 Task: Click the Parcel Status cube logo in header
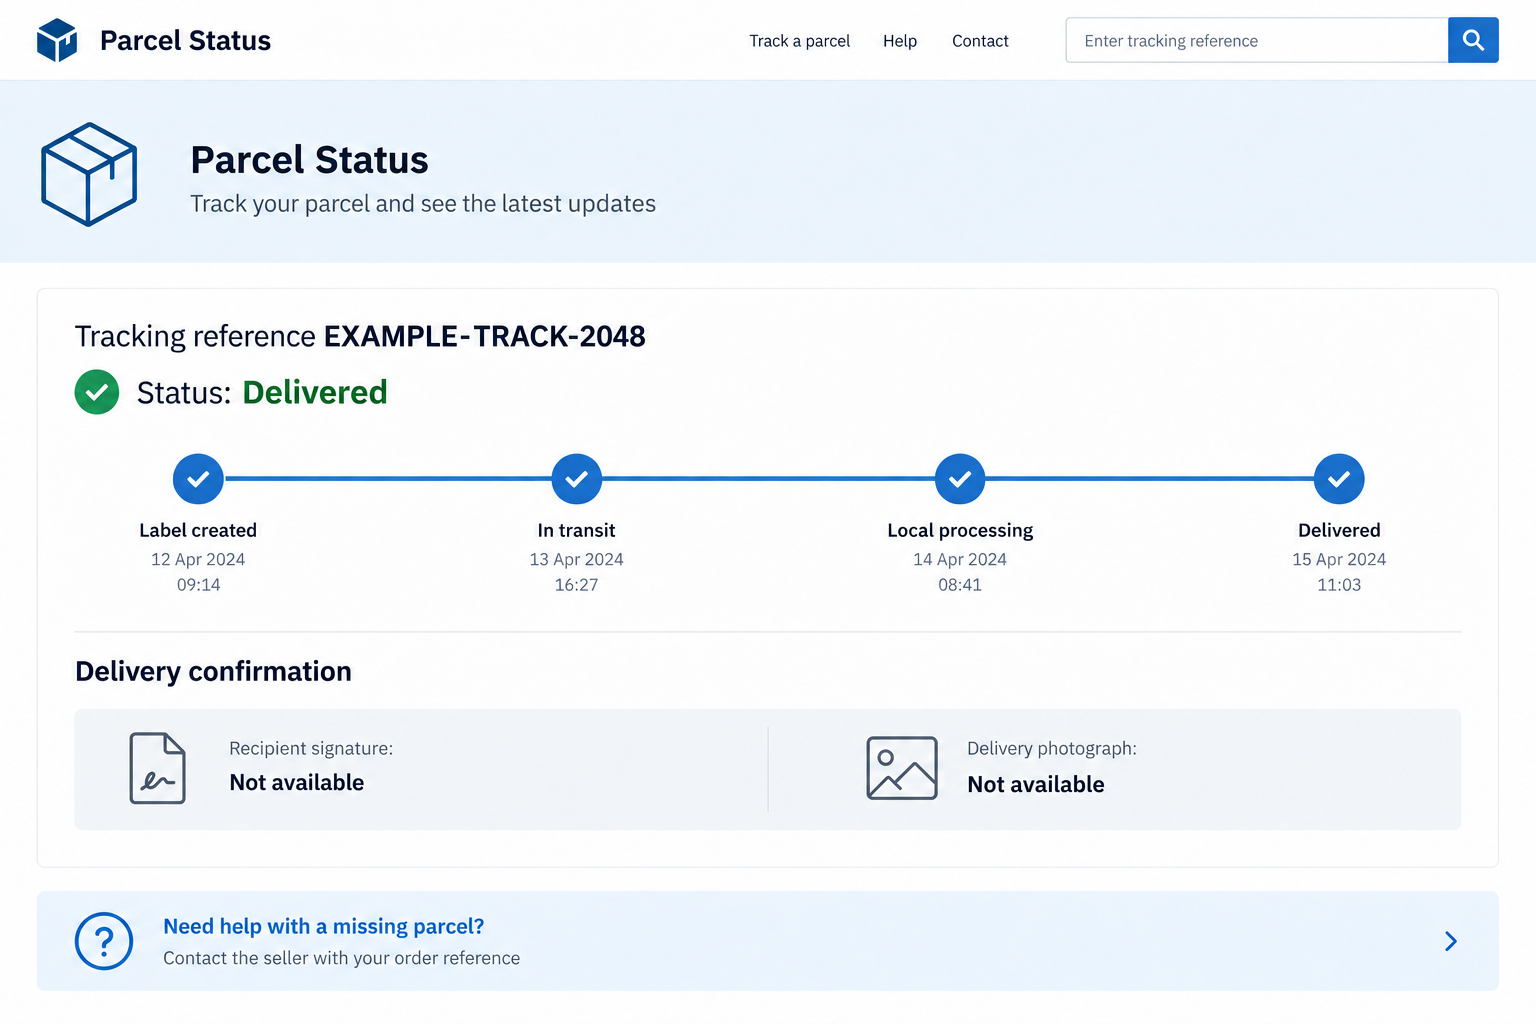[57, 40]
